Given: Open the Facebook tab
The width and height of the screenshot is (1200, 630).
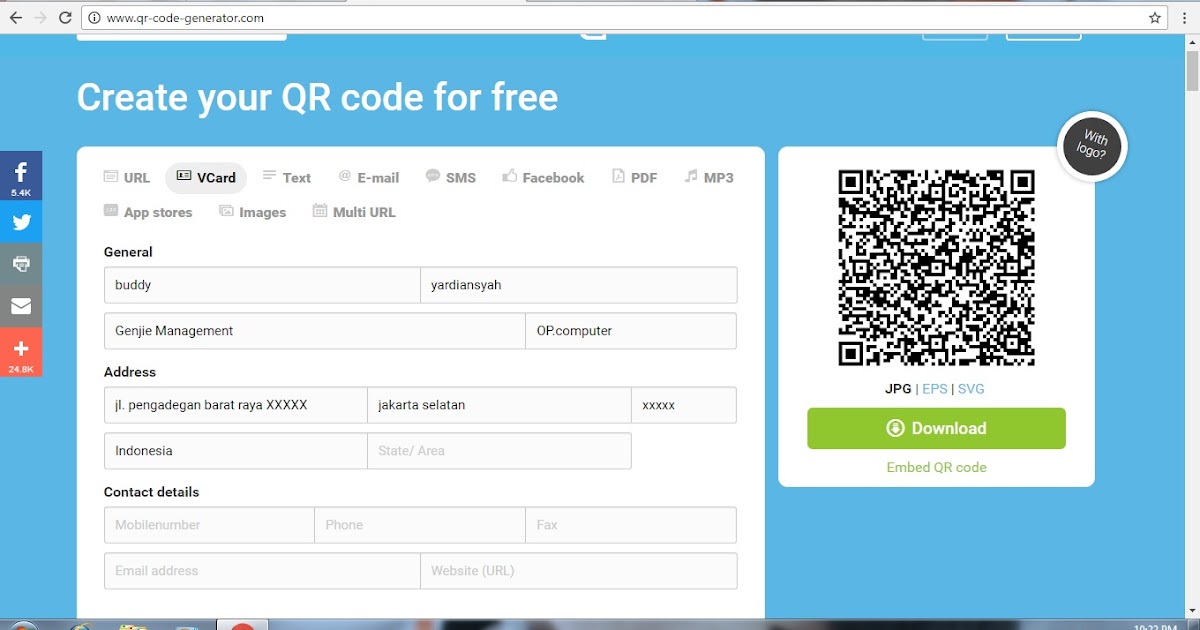Looking at the screenshot, I should pyautogui.click(x=543, y=178).
